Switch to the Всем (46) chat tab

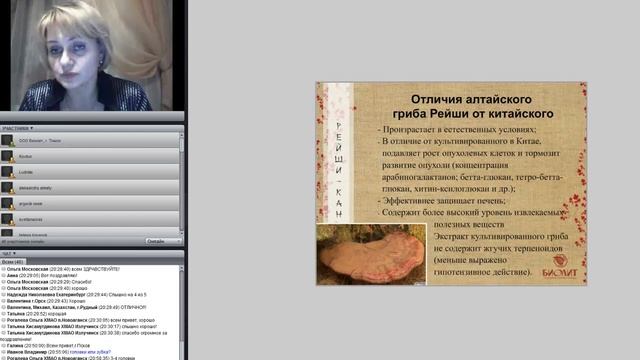[x=13, y=262]
